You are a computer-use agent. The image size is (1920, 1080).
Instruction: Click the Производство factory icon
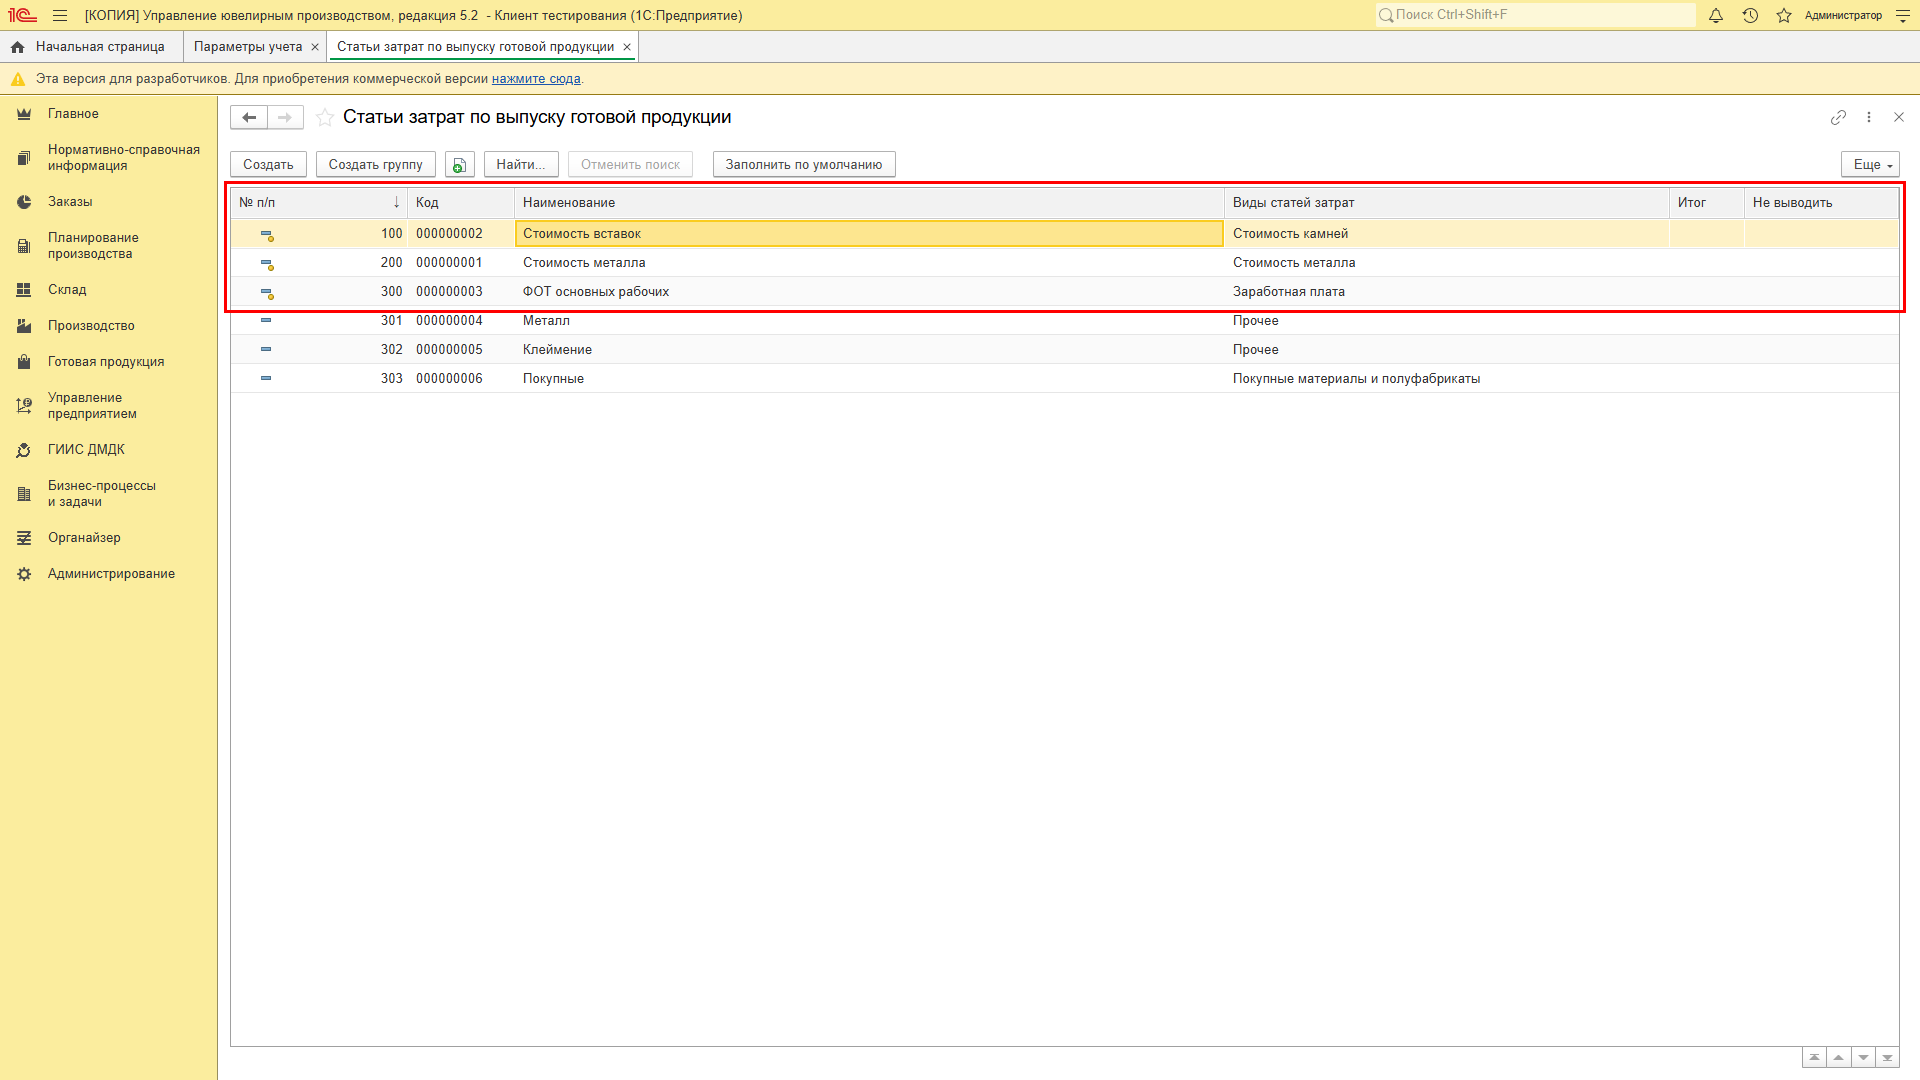[24, 326]
